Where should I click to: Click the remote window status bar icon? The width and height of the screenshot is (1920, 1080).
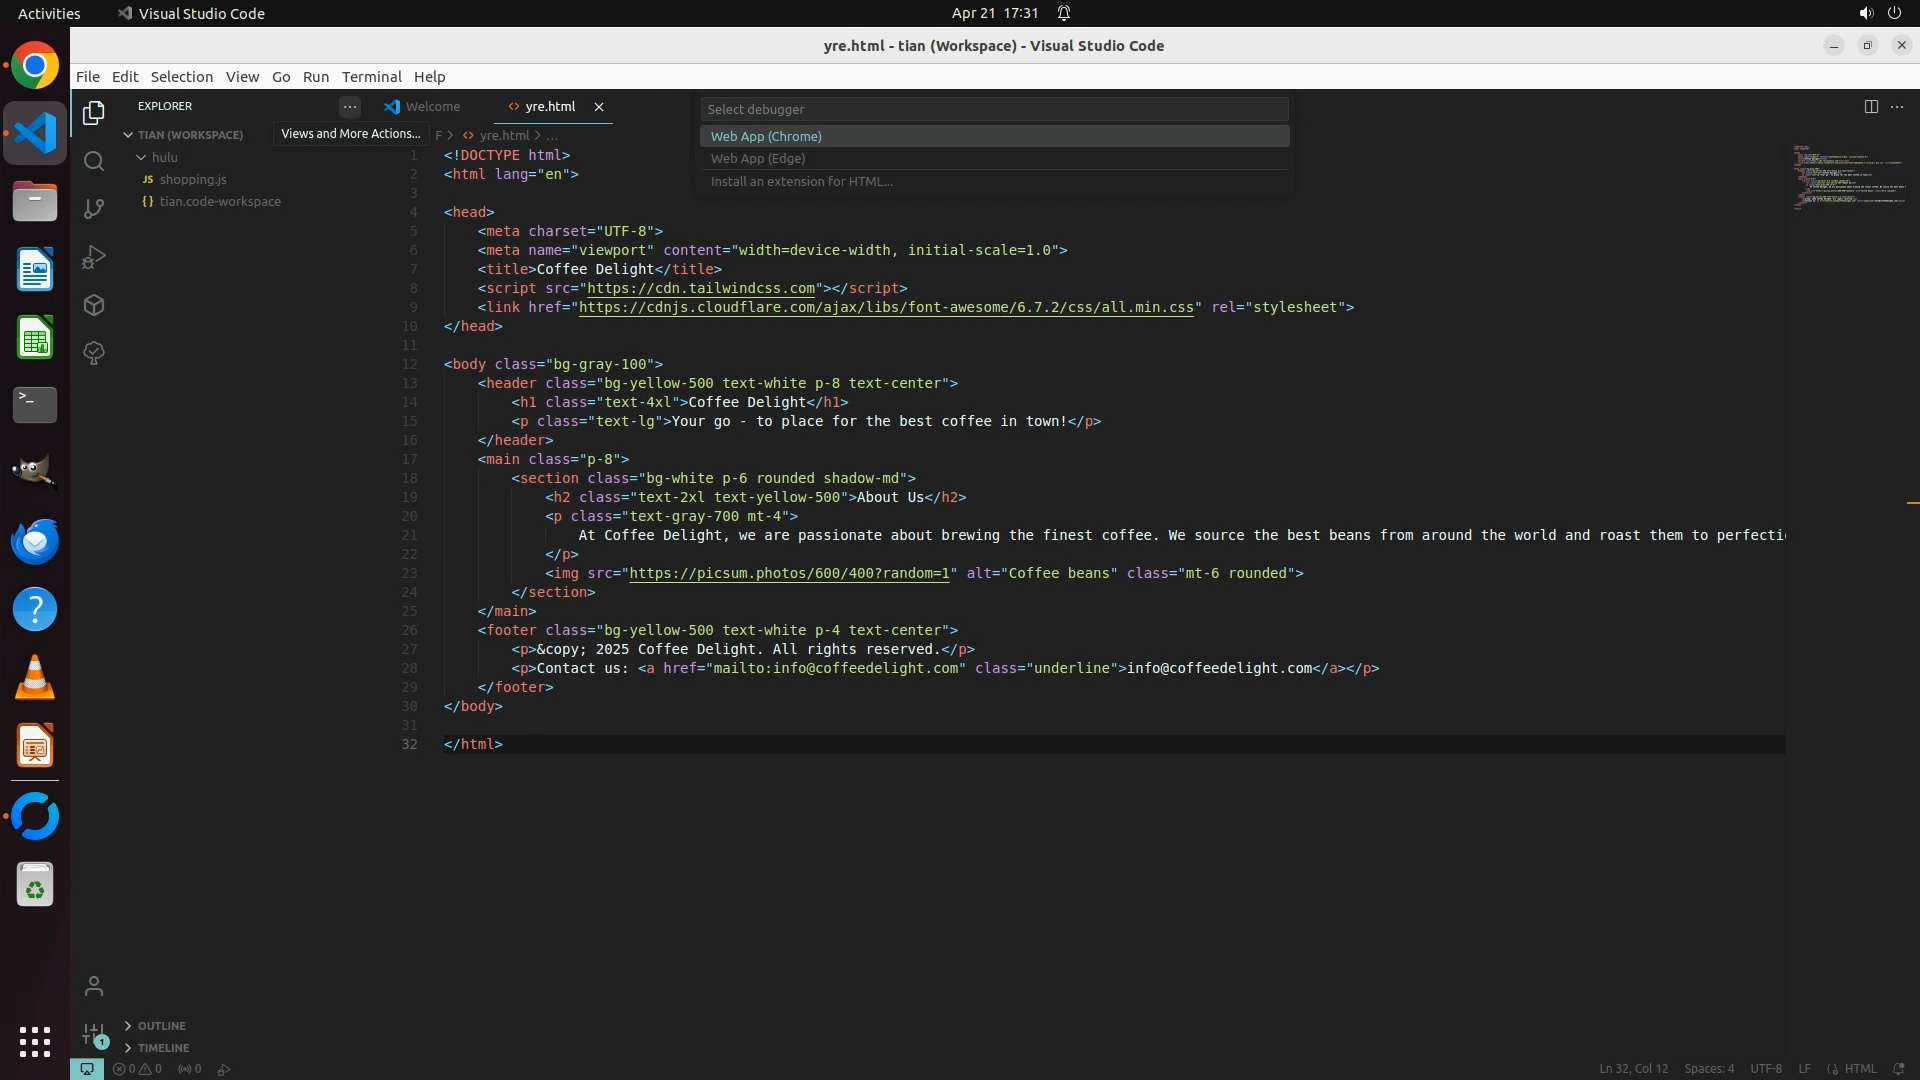click(x=87, y=1069)
